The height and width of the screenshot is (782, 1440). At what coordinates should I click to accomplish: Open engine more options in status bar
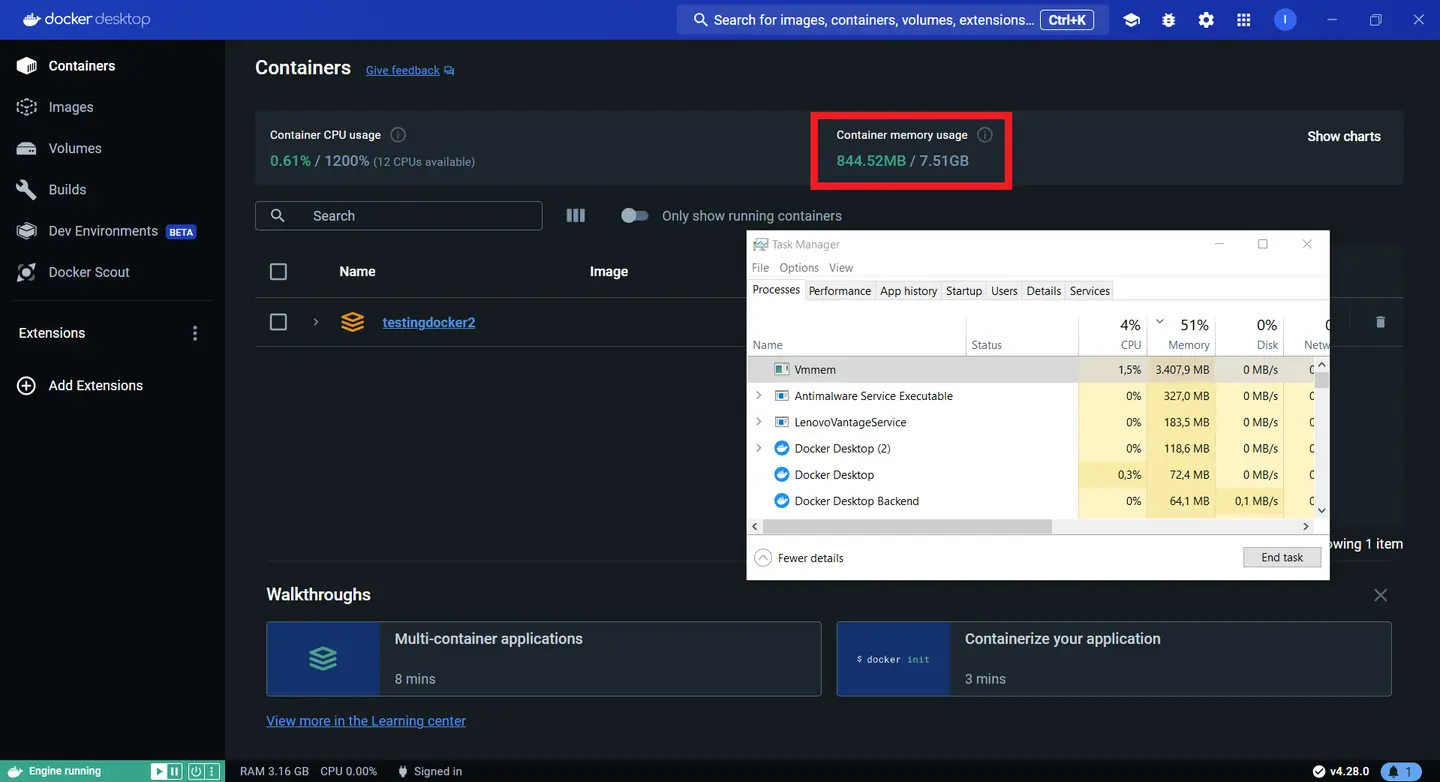pos(212,771)
